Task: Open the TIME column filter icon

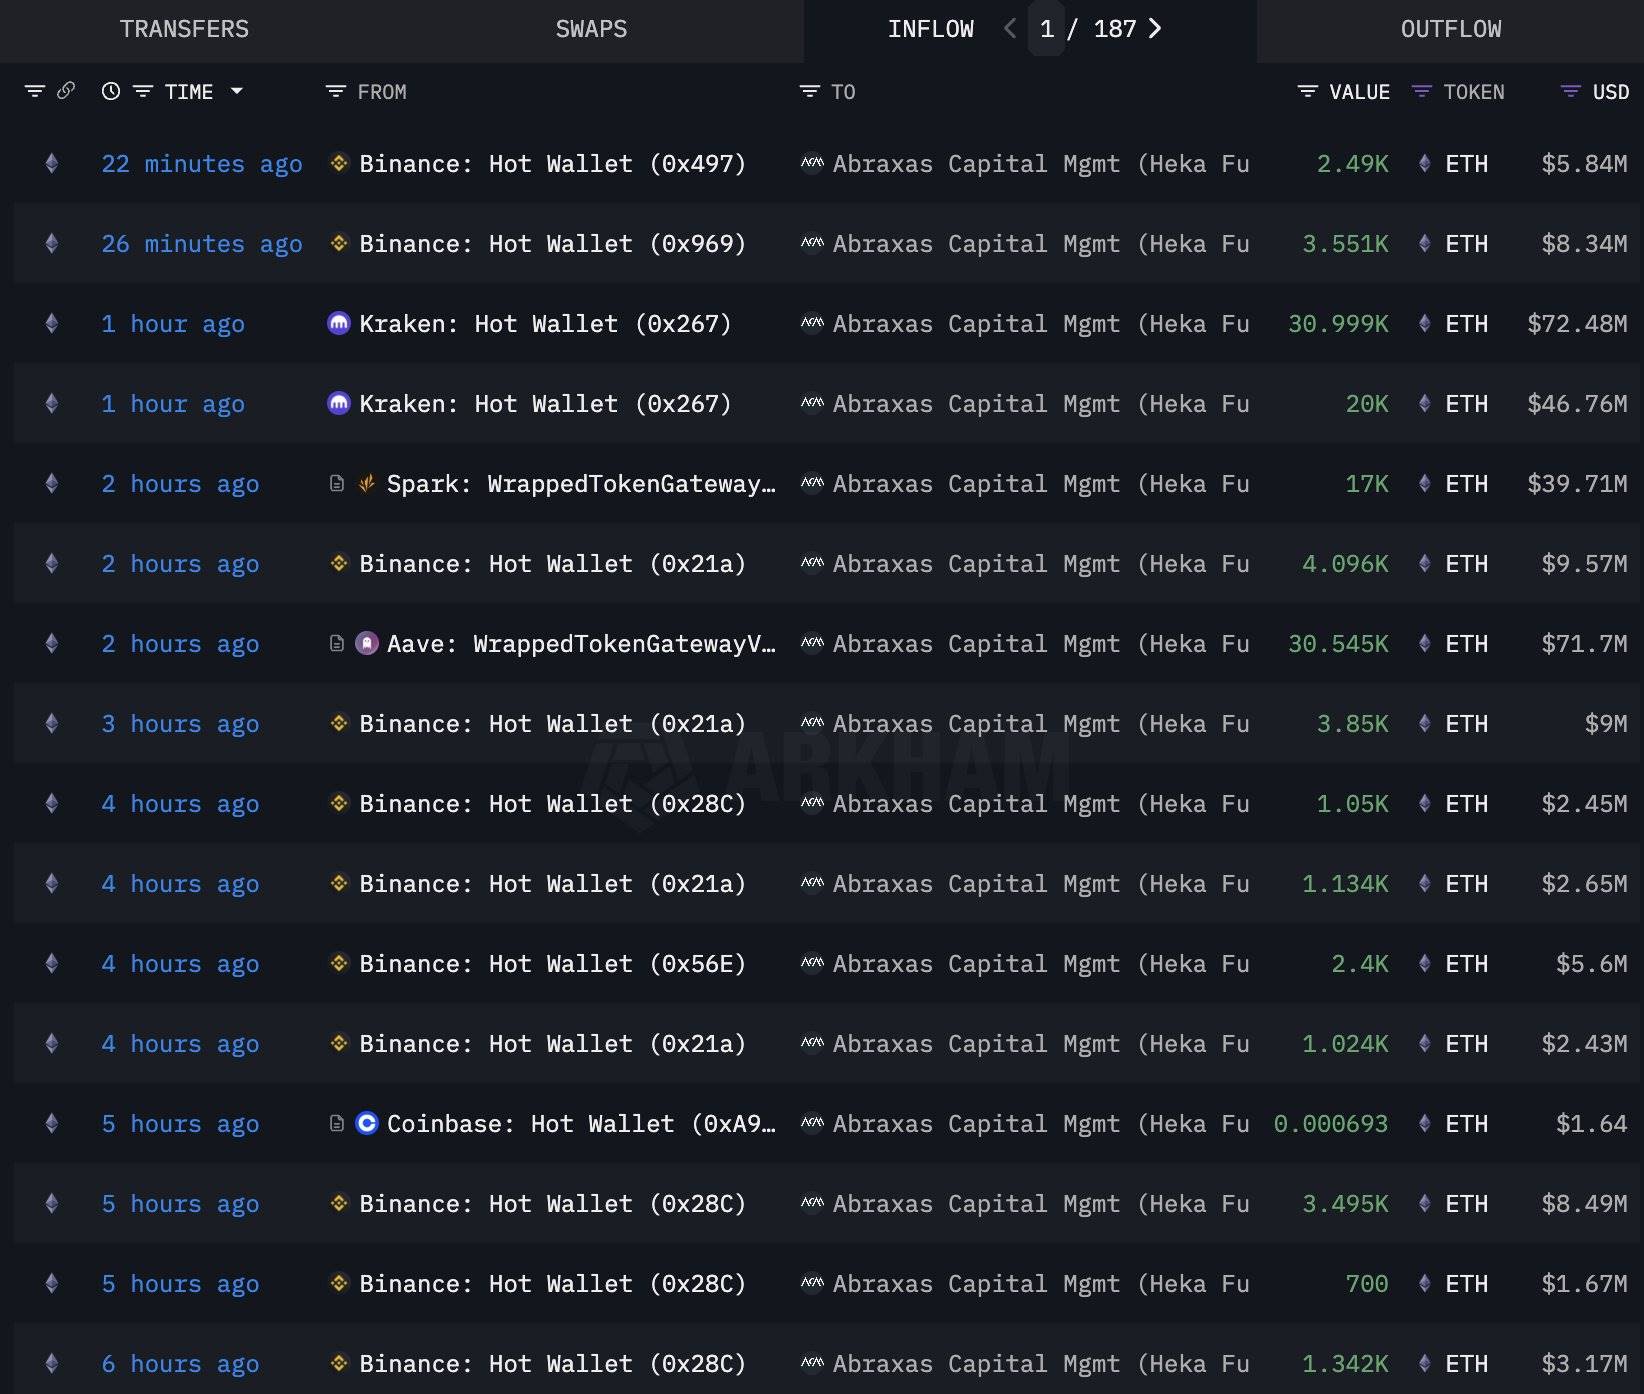Action: pyautogui.click(x=143, y=91)
